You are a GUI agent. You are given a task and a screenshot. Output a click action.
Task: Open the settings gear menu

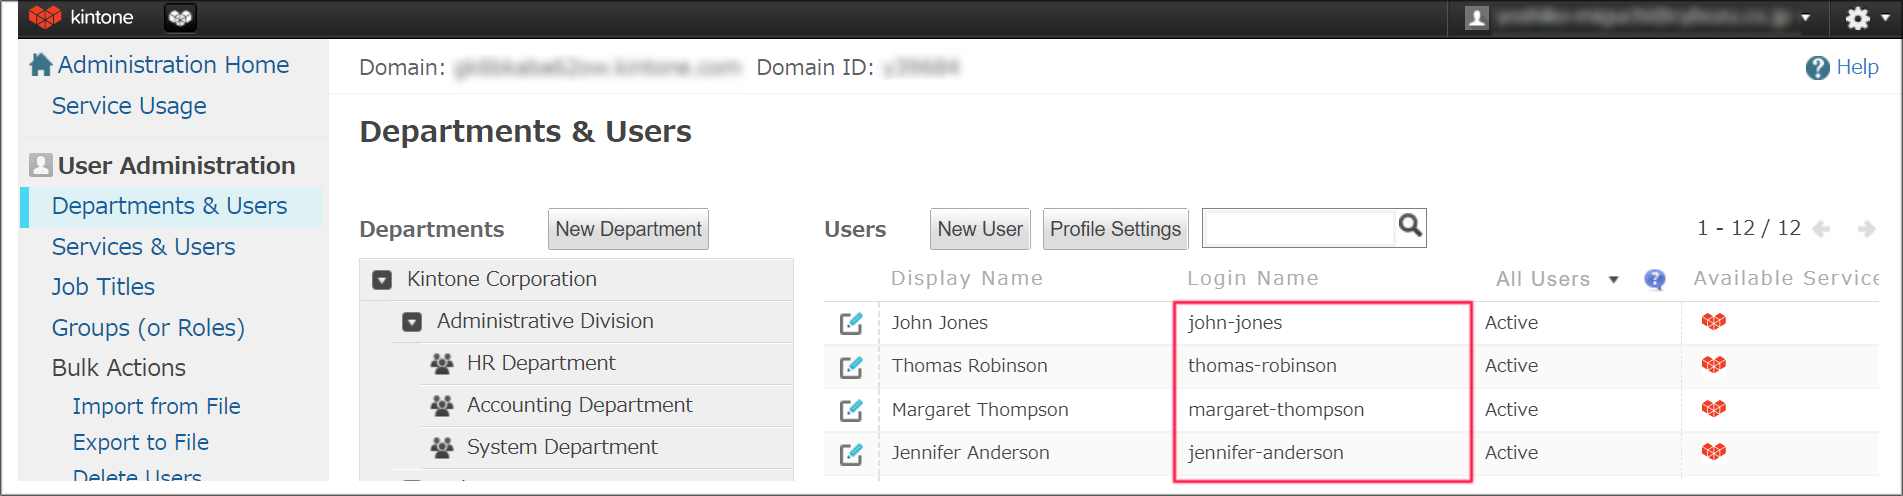[x=1857, y=18]
